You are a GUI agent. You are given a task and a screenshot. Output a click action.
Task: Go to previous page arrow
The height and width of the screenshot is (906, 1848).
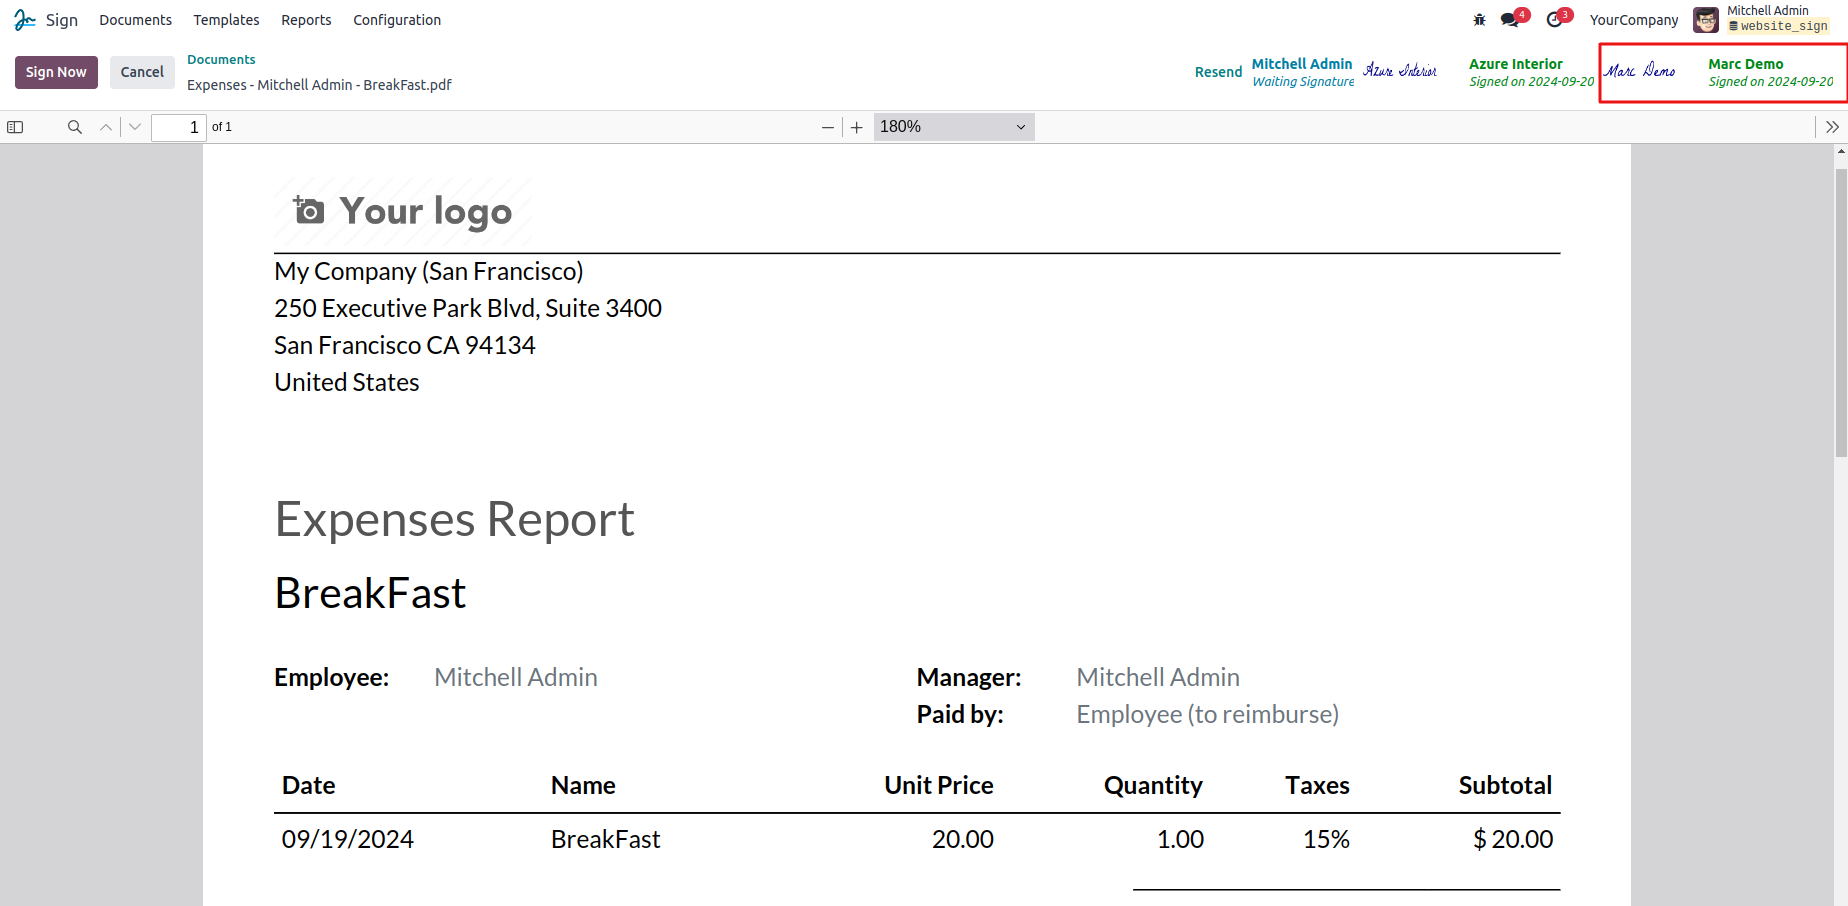coord(106,127)
